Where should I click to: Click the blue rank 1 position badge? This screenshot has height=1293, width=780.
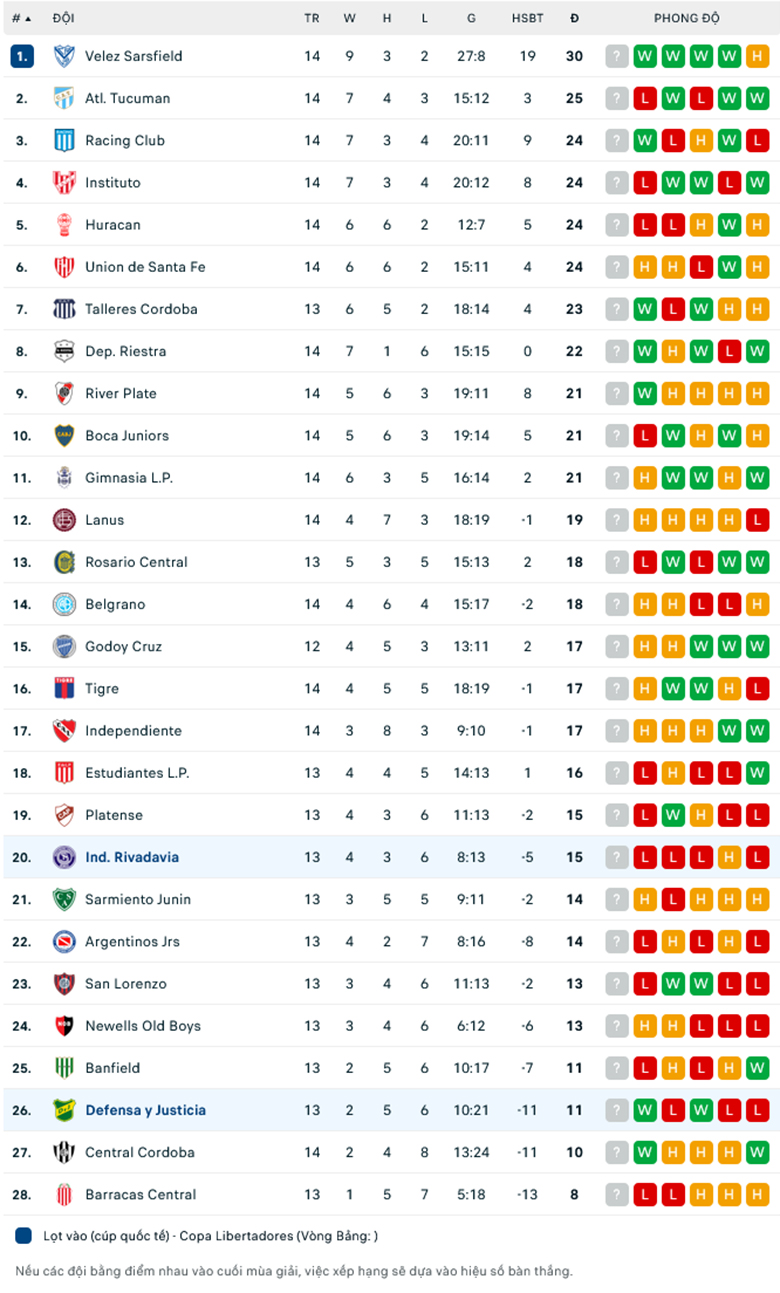pyautogui.click(x=22, y=56)
